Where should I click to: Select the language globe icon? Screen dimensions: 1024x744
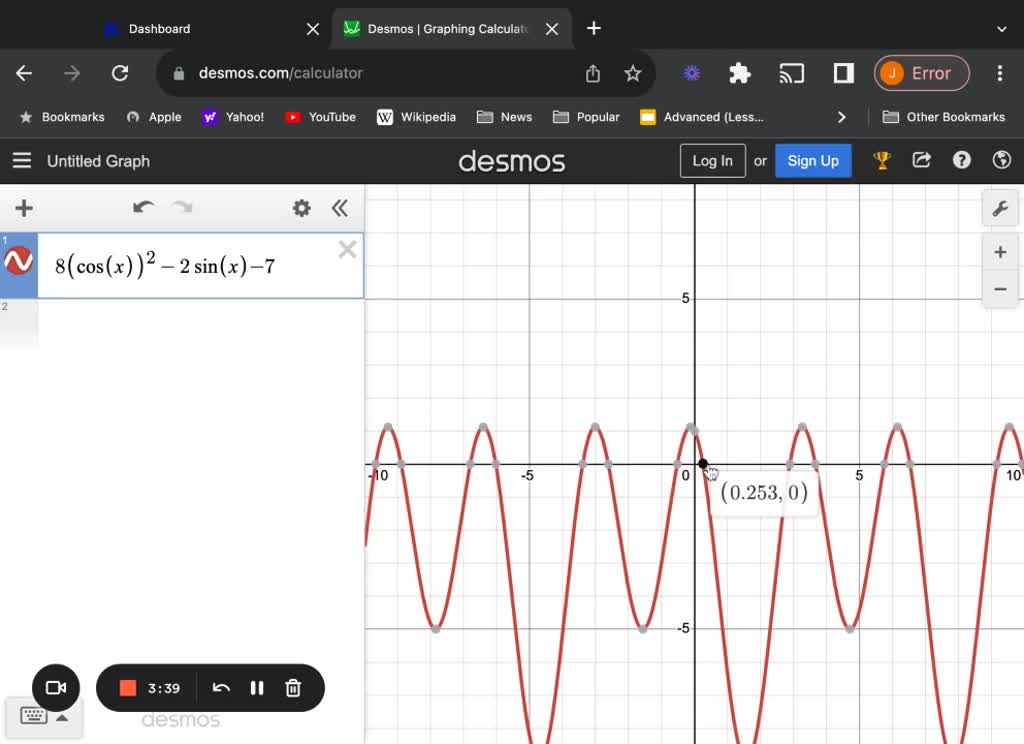point(1002,160)
